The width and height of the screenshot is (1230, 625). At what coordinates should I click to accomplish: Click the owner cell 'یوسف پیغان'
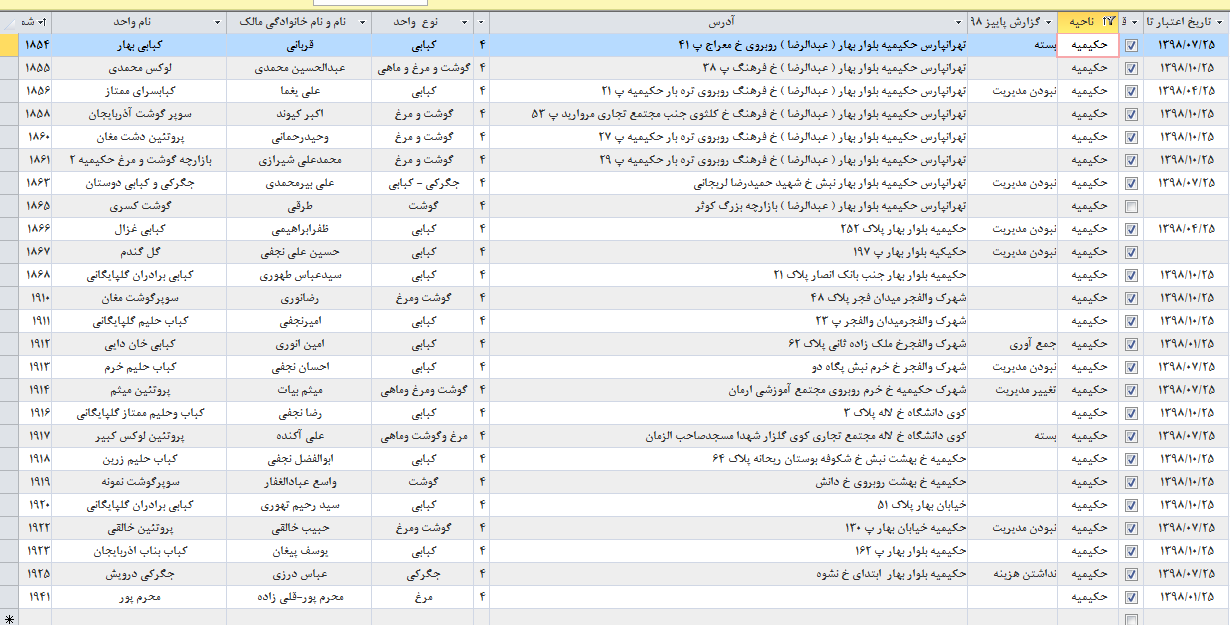click(x=299, y=551)
